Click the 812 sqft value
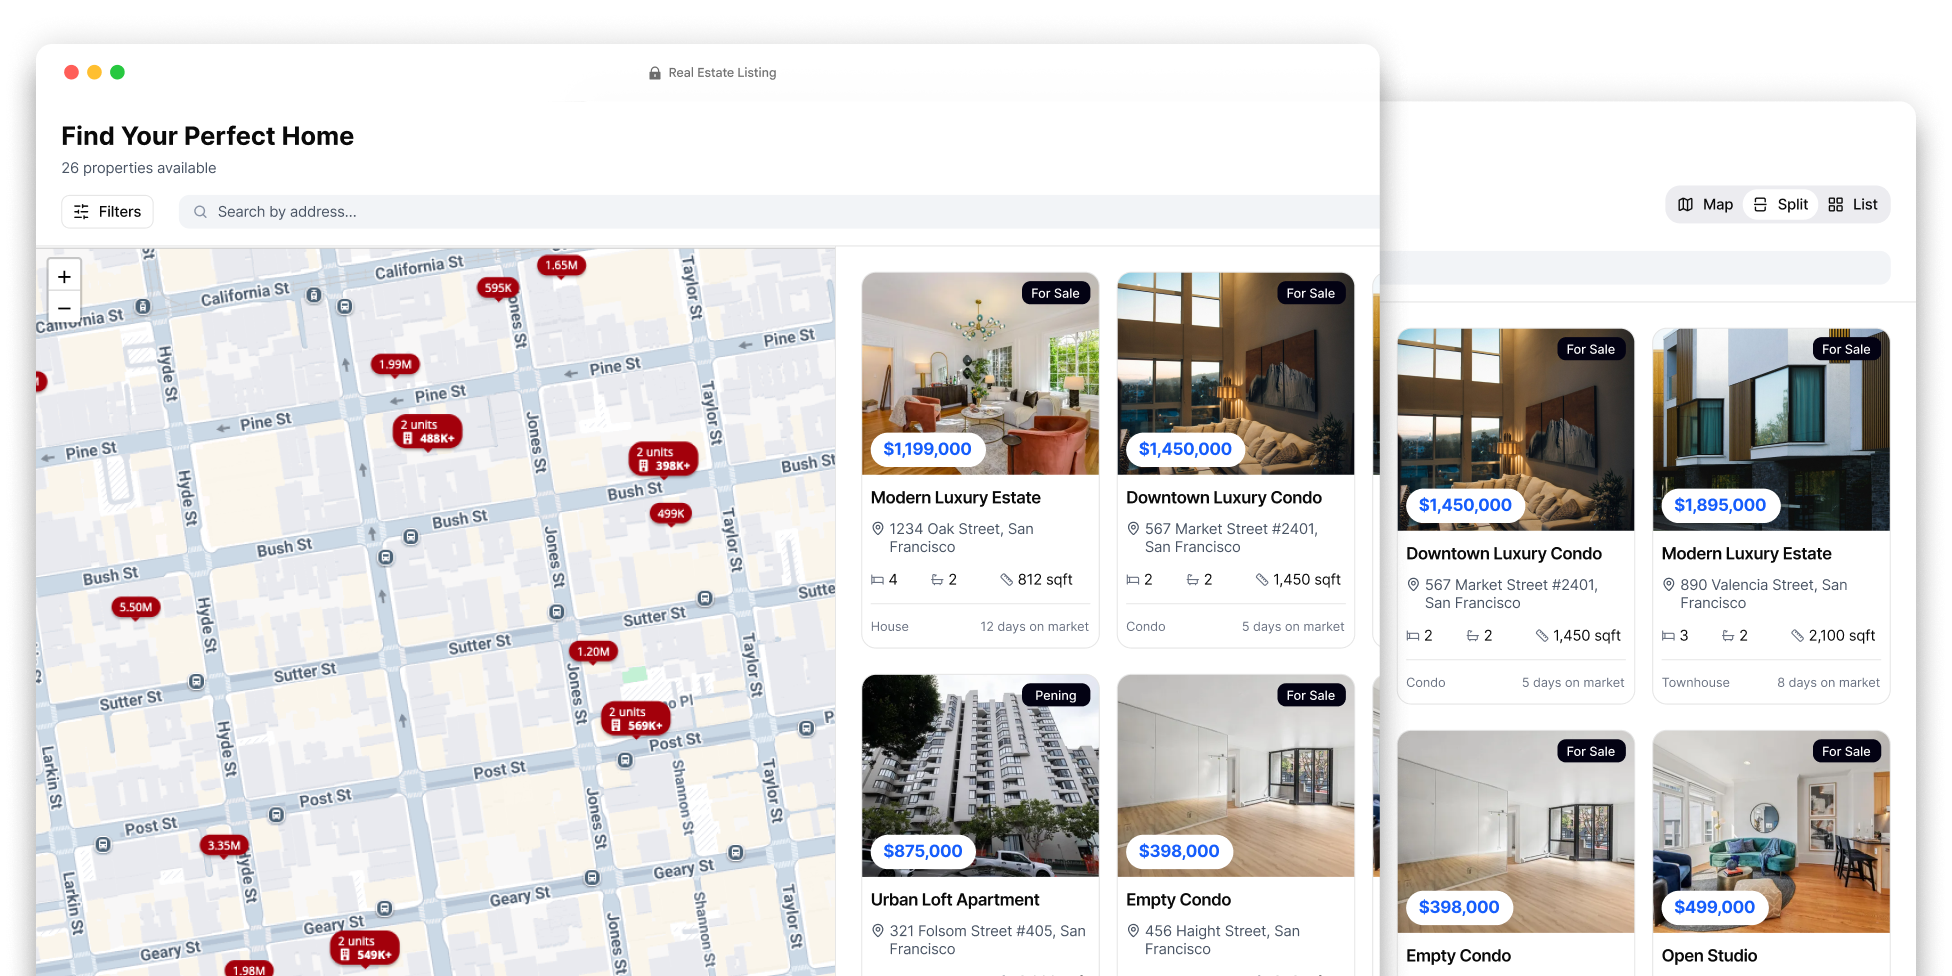The height and width of the screenshot is (976, 1952). (1045, 580)
